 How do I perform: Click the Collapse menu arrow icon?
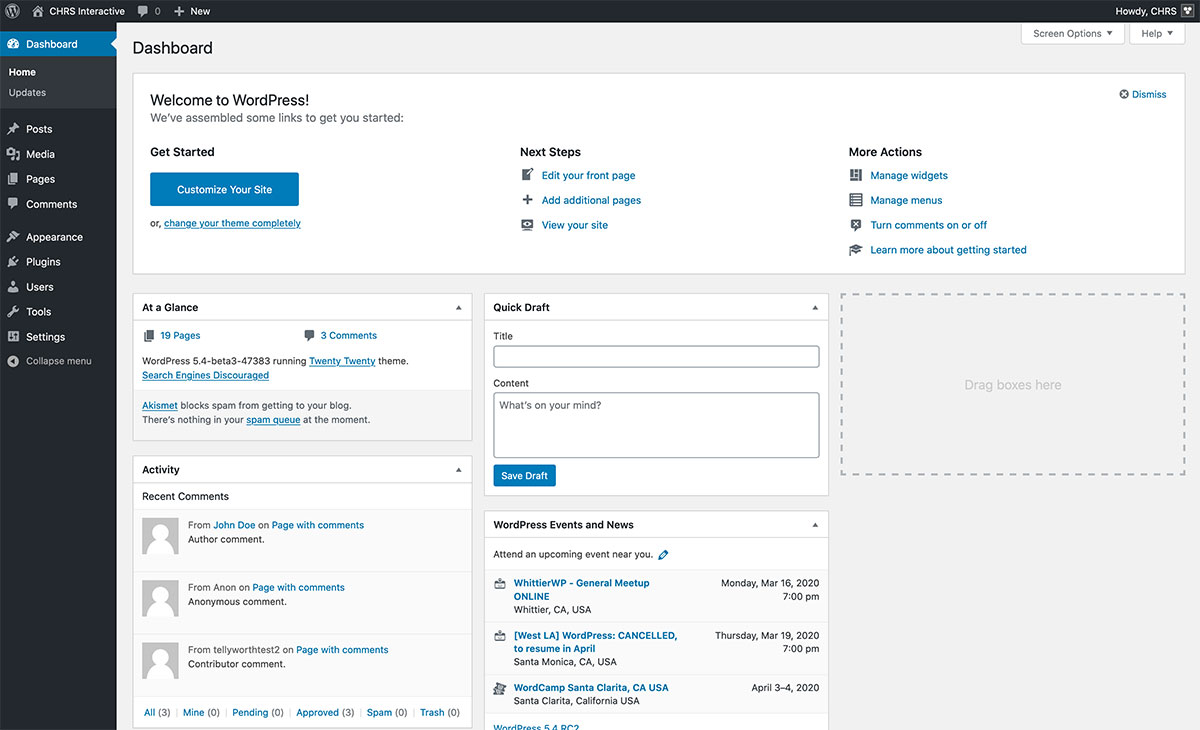pyautogui.click(x=13, y=361)
